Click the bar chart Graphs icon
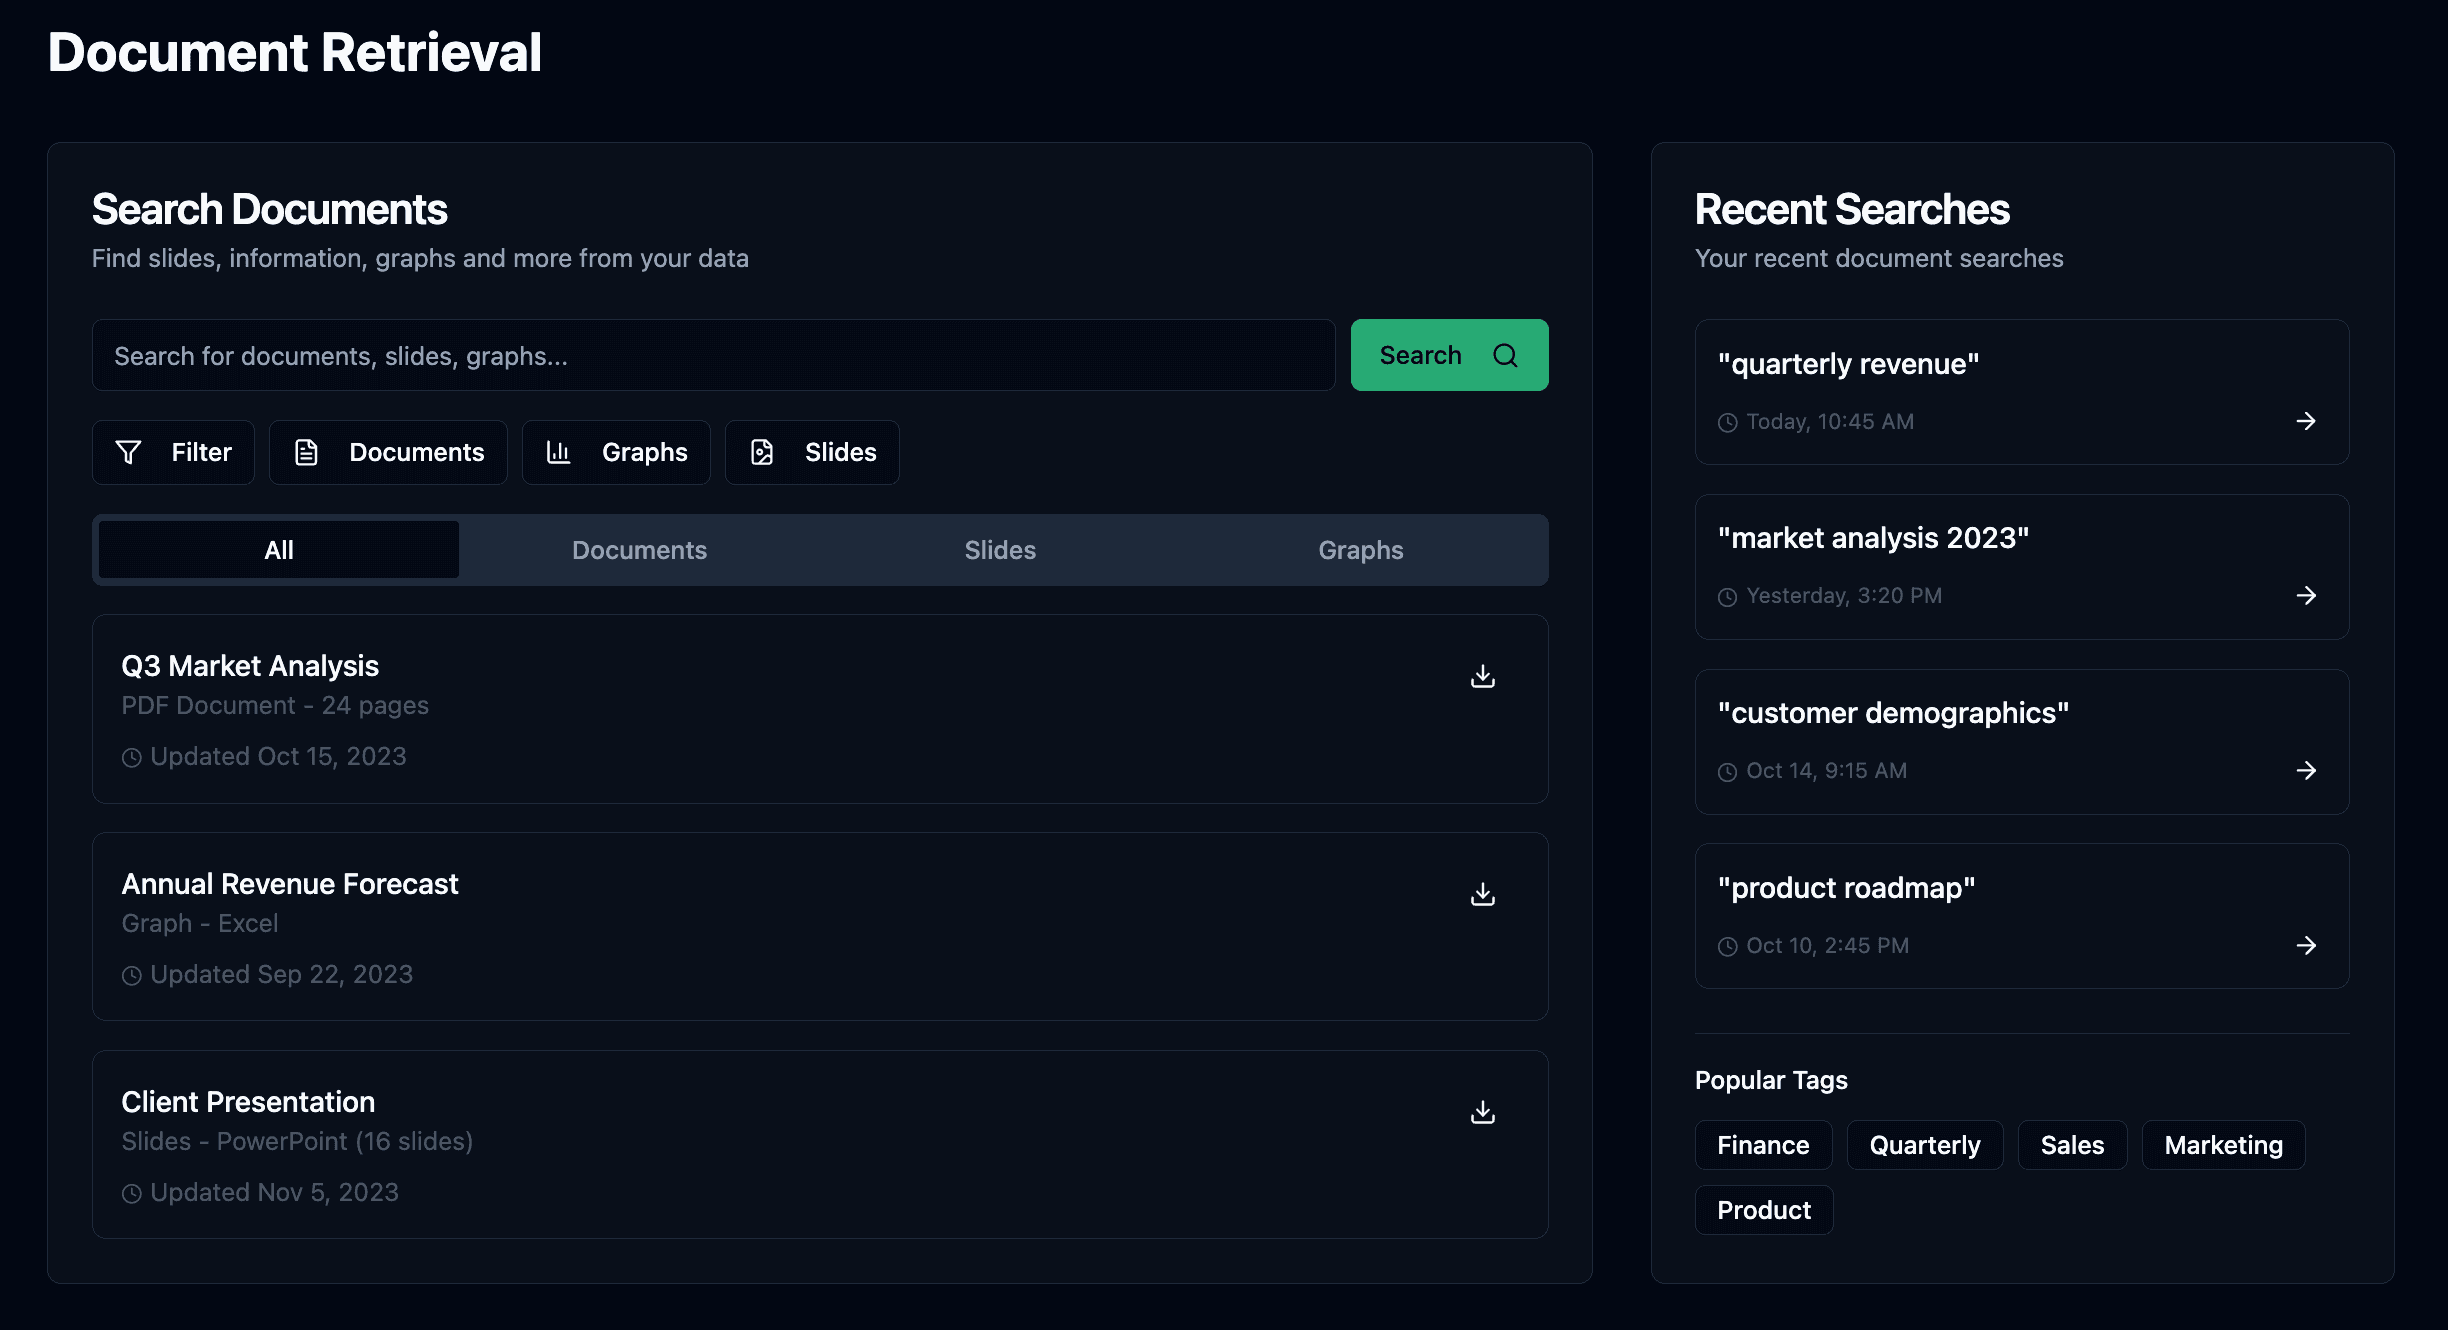 point(558,452)
